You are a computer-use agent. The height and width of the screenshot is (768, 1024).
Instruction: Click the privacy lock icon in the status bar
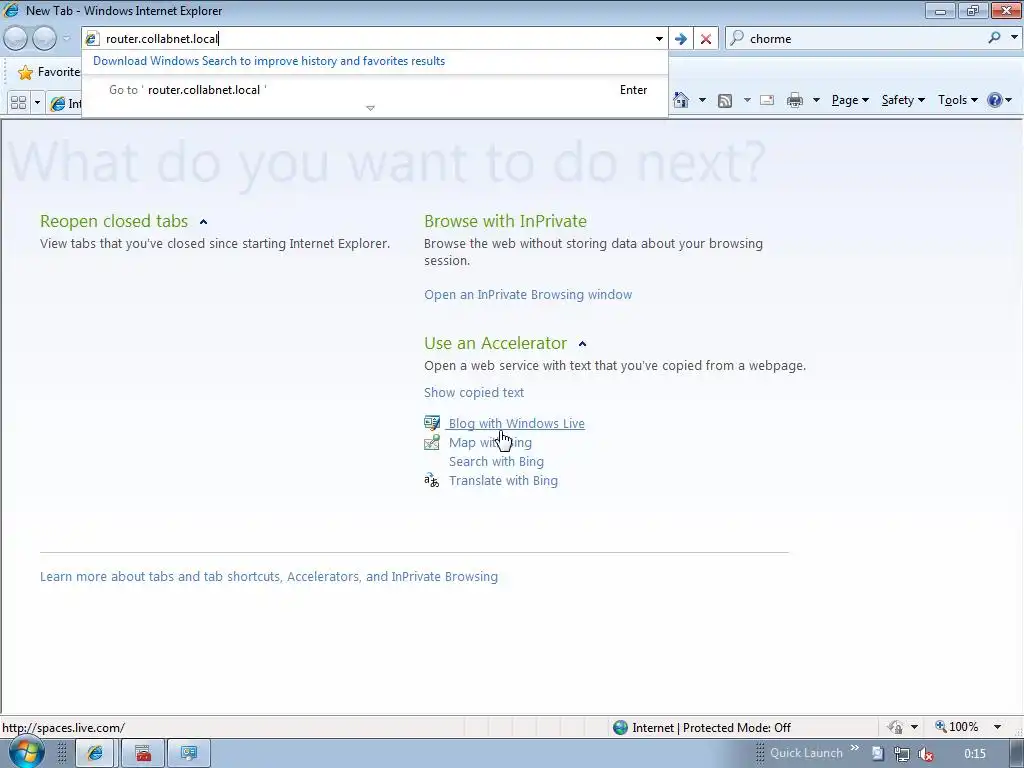pyautogui.click(x=895, y=728)
